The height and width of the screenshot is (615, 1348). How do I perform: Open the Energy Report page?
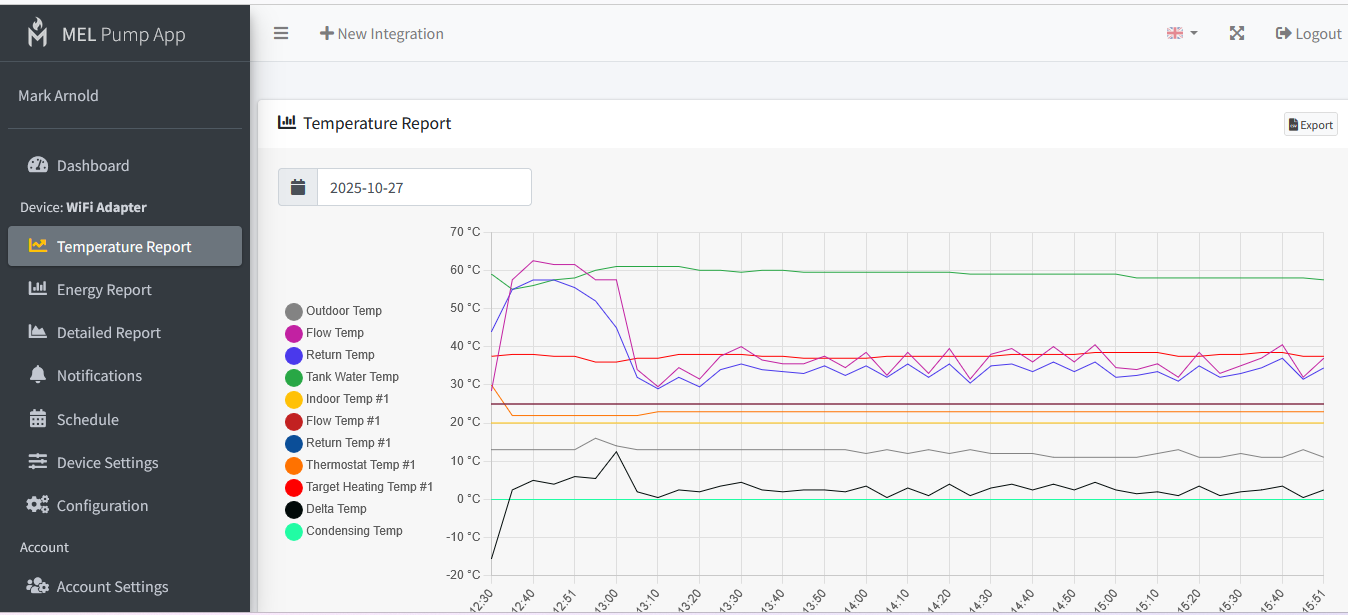point(104,290)
